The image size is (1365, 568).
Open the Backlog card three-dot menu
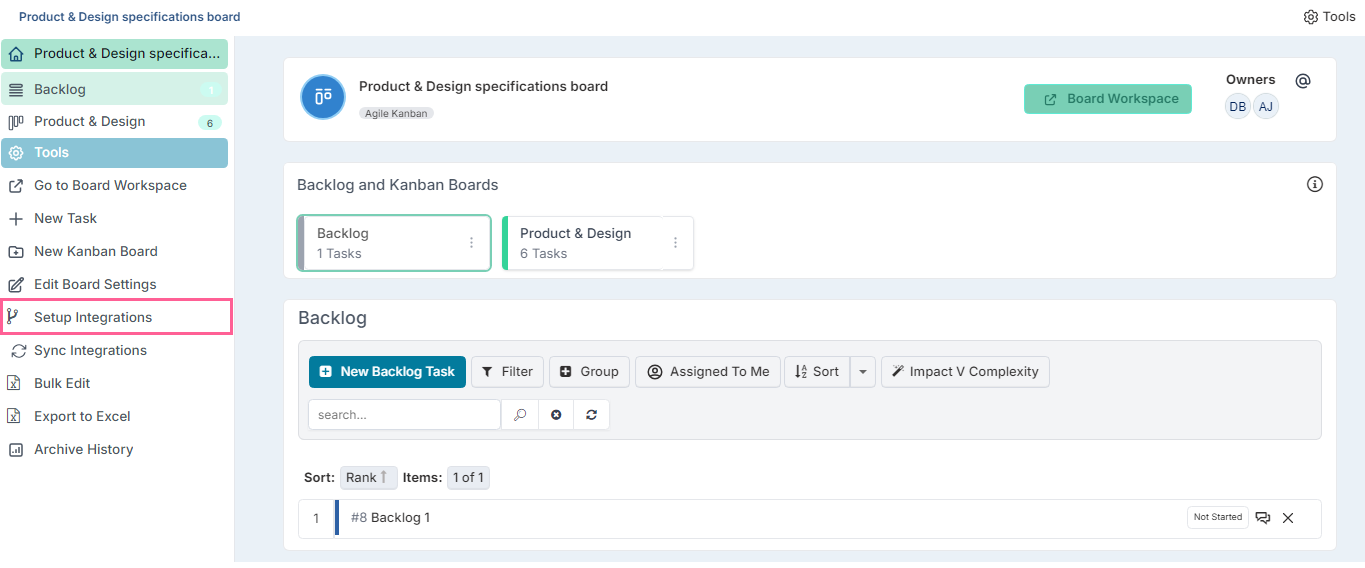click(472, 243)
